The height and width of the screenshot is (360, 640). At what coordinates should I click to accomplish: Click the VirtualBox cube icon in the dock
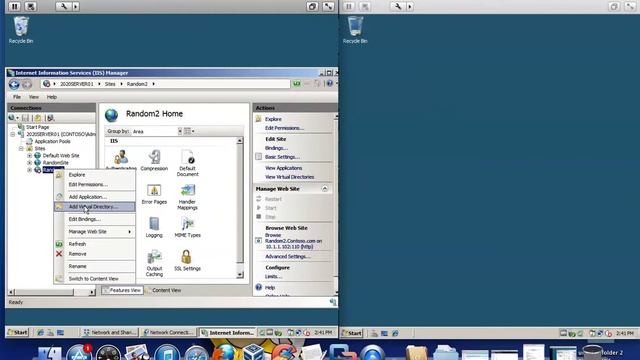[253, 352]
